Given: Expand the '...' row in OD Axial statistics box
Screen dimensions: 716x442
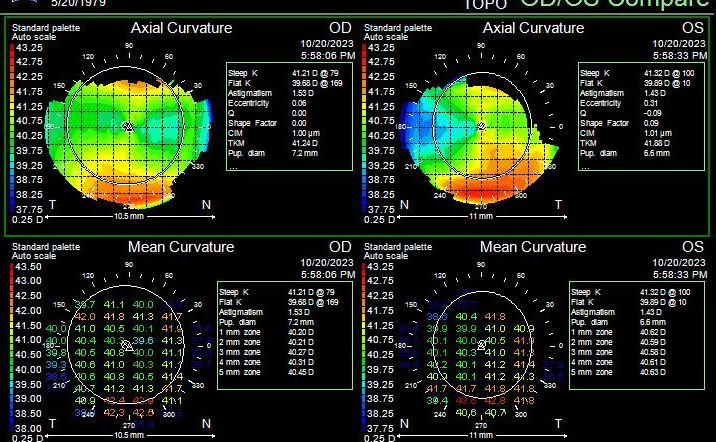Looking at the screenshot, I should tap(232, 166).
